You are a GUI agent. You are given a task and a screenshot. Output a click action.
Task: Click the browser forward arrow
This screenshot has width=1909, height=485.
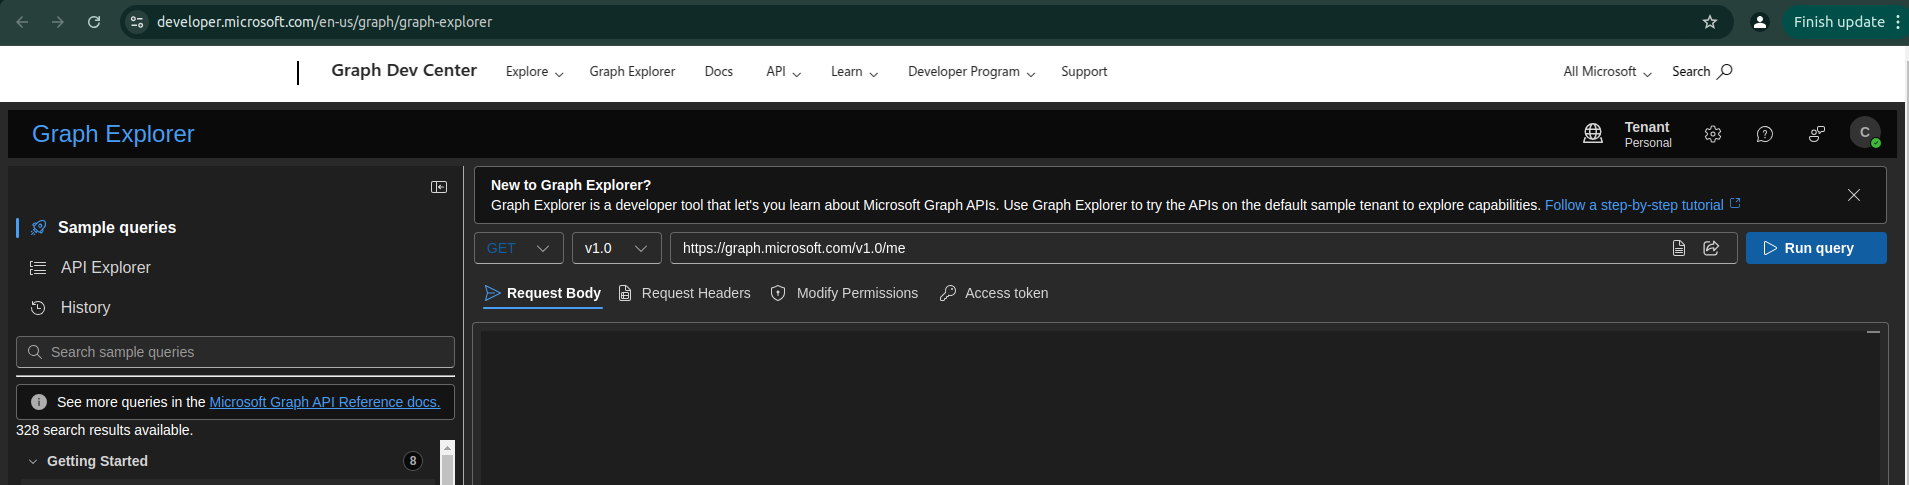58,22
